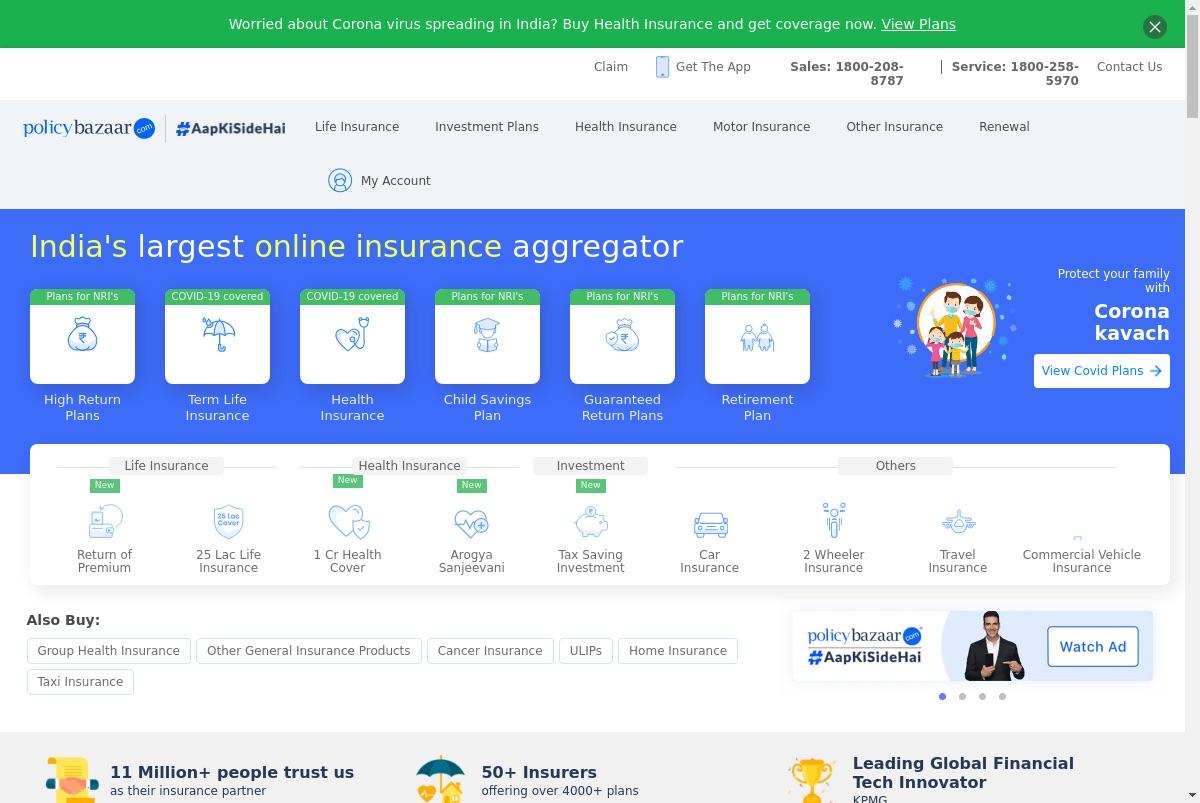Screen dimensions: 1200x803
Task: Follow the View Plans link in banner
Action: click(x=918, y=24)
